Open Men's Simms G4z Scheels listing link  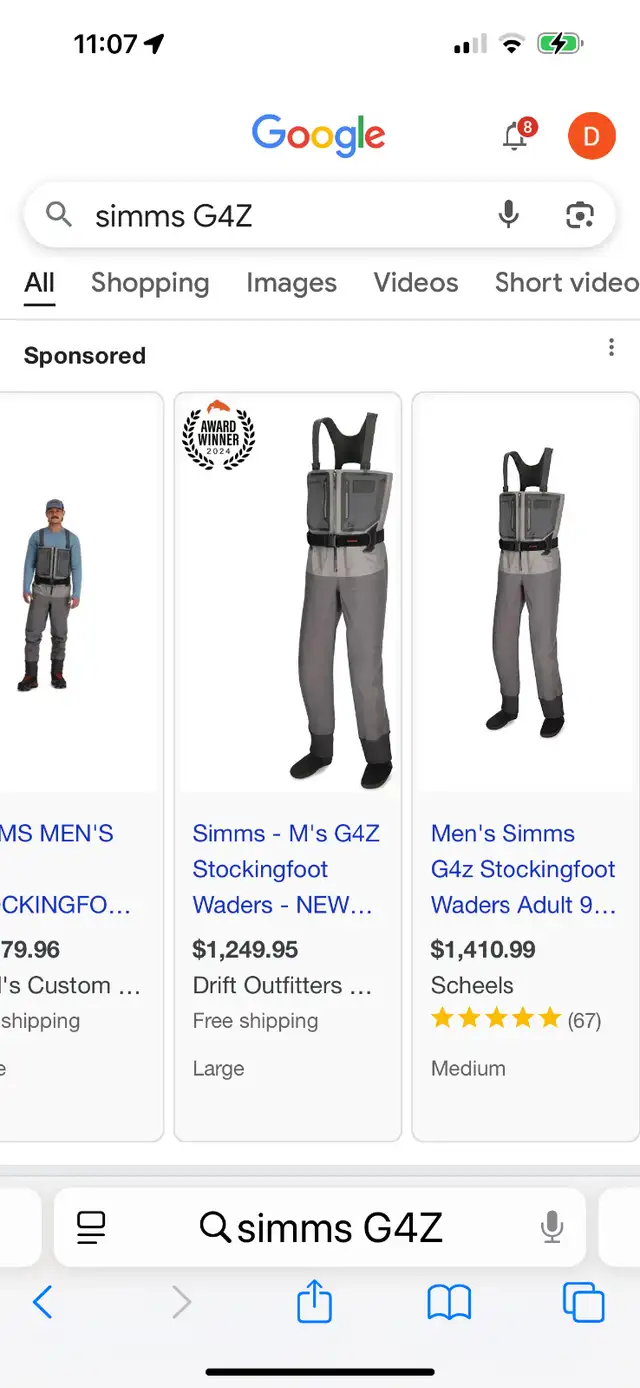point(523,869)
